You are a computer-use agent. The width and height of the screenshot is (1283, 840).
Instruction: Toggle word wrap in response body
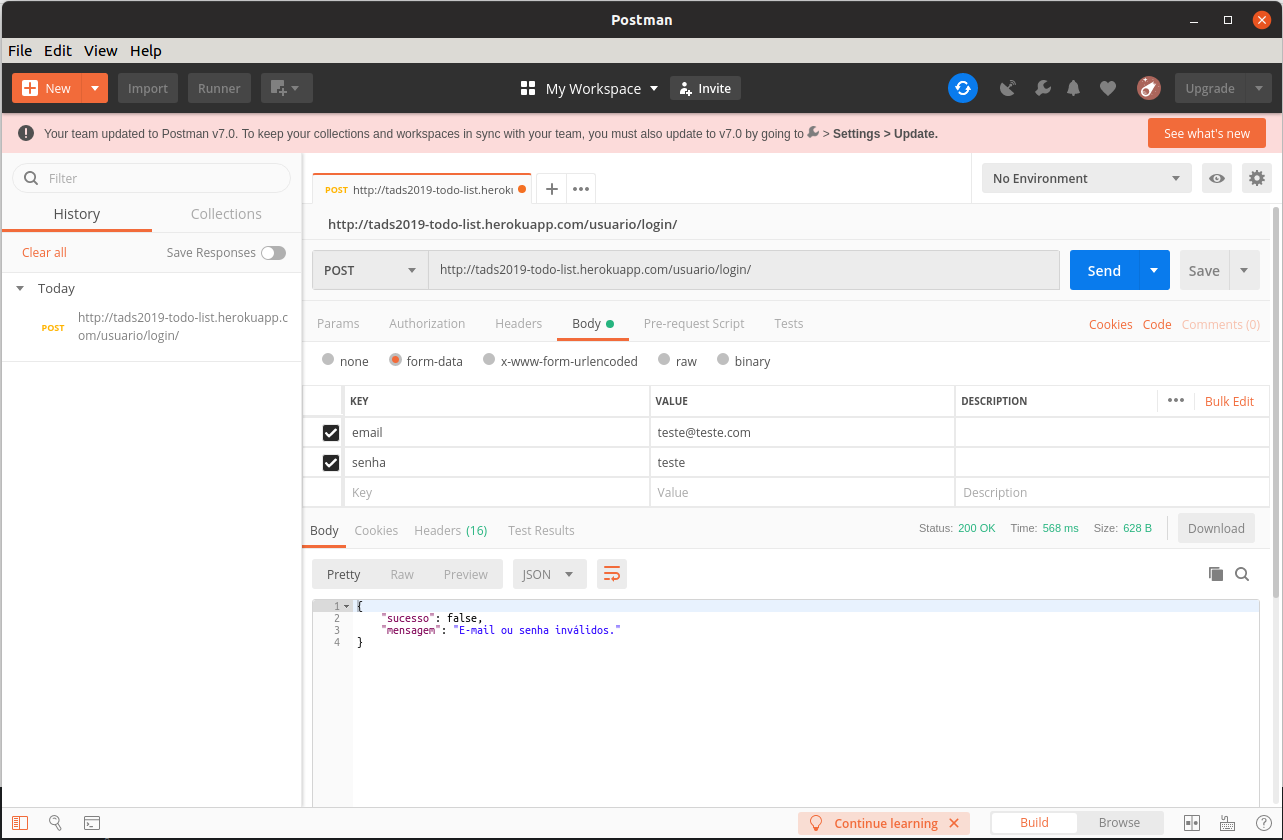[612, 574]
